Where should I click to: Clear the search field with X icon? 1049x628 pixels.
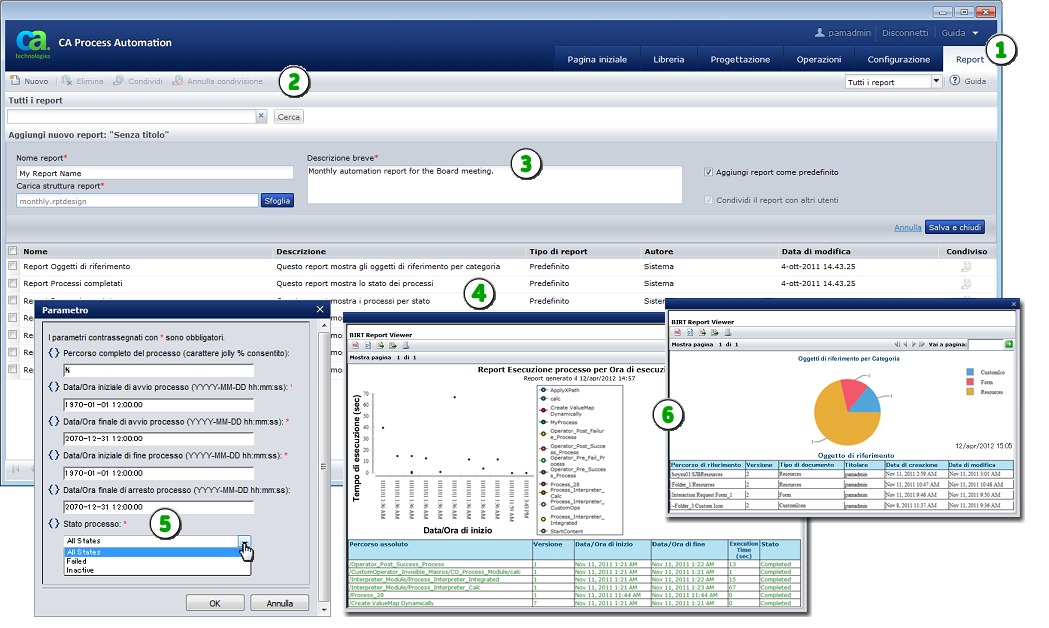click(261, 117)
